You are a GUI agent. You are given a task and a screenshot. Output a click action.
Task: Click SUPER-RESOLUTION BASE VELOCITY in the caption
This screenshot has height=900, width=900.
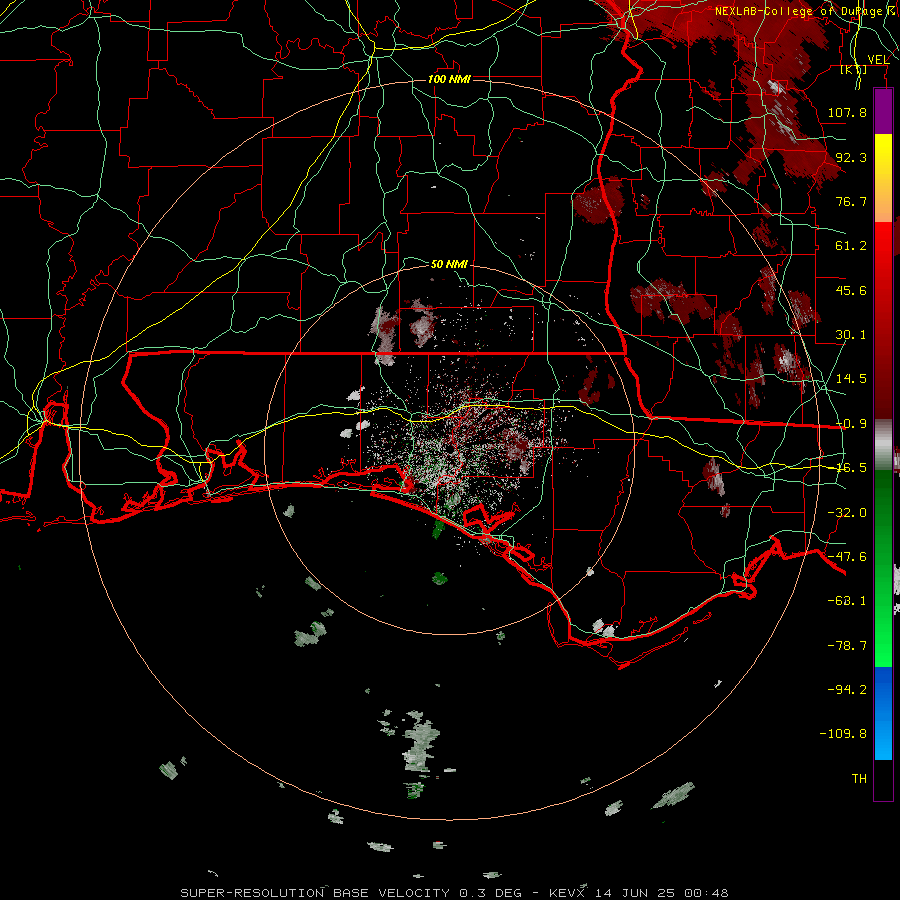[315, 893]
